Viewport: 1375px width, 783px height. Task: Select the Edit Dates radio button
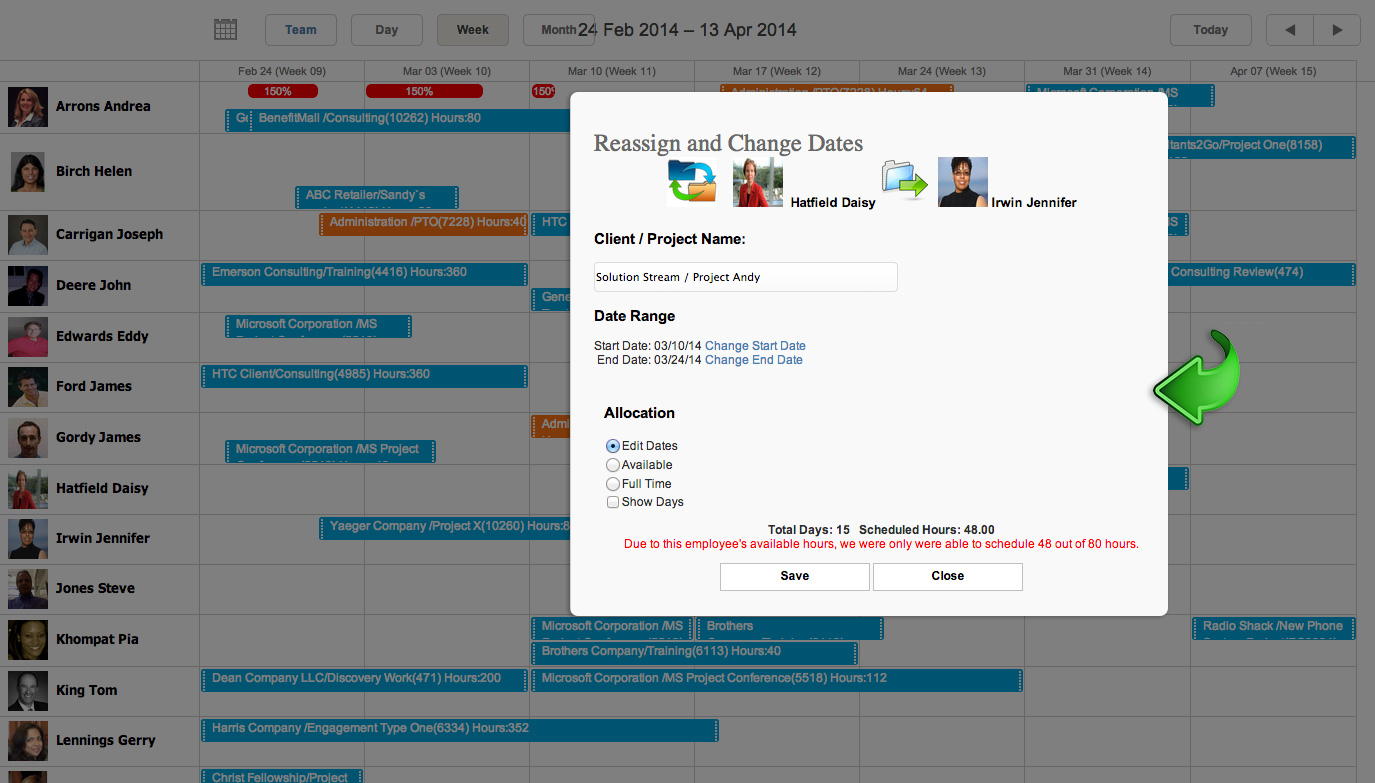(x=613, y=446)
